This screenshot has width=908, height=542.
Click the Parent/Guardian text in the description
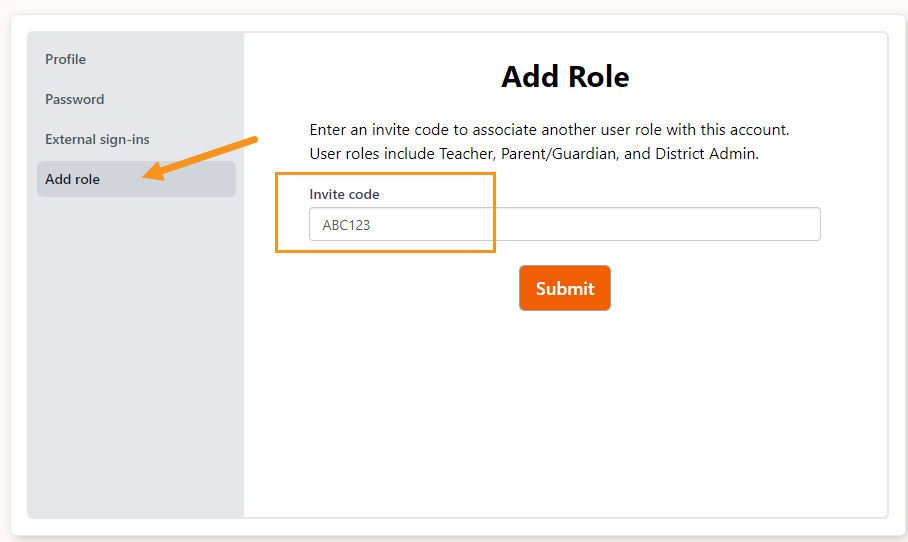pyautogui.click(x=559, y=153)
